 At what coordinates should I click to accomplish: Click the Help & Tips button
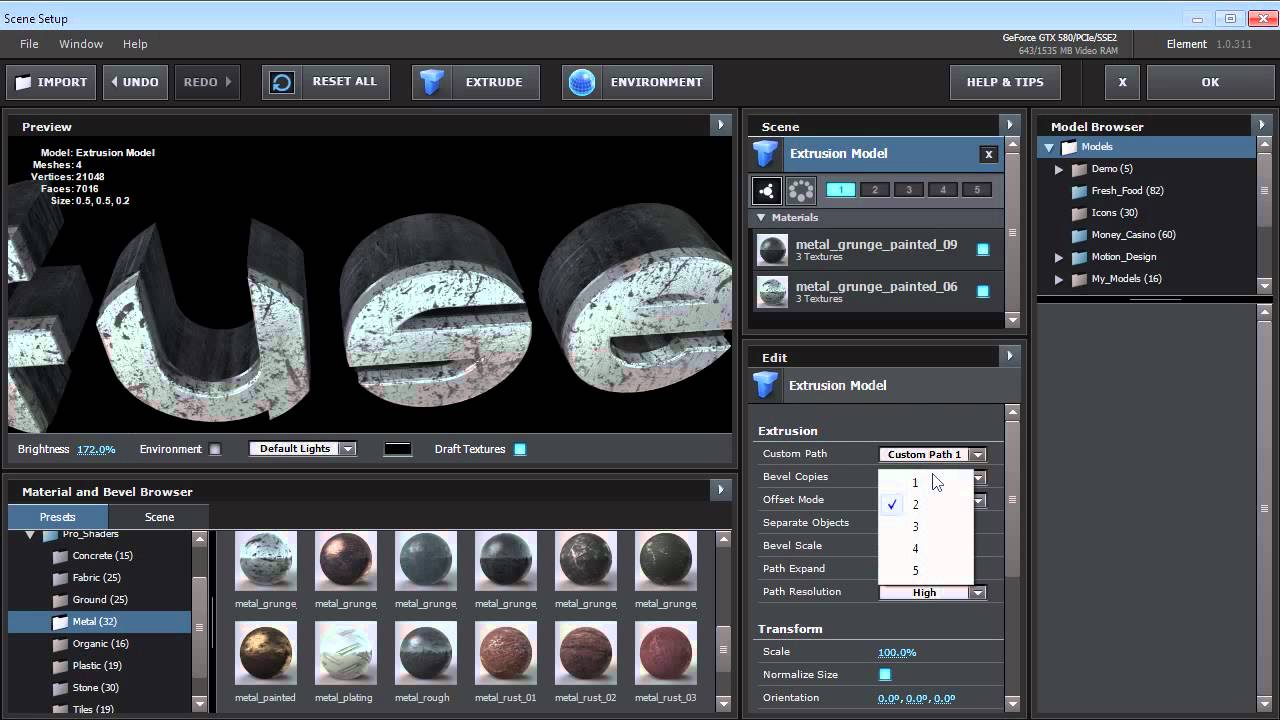(1004, 82)
